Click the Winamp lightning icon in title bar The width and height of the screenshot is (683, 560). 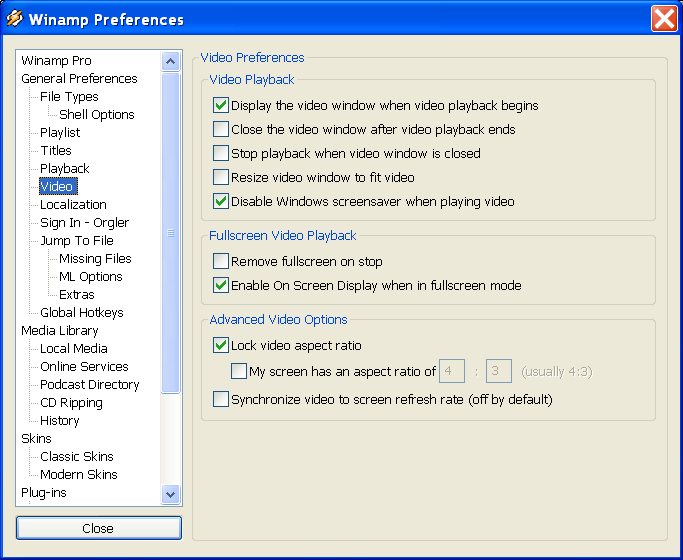15,19
